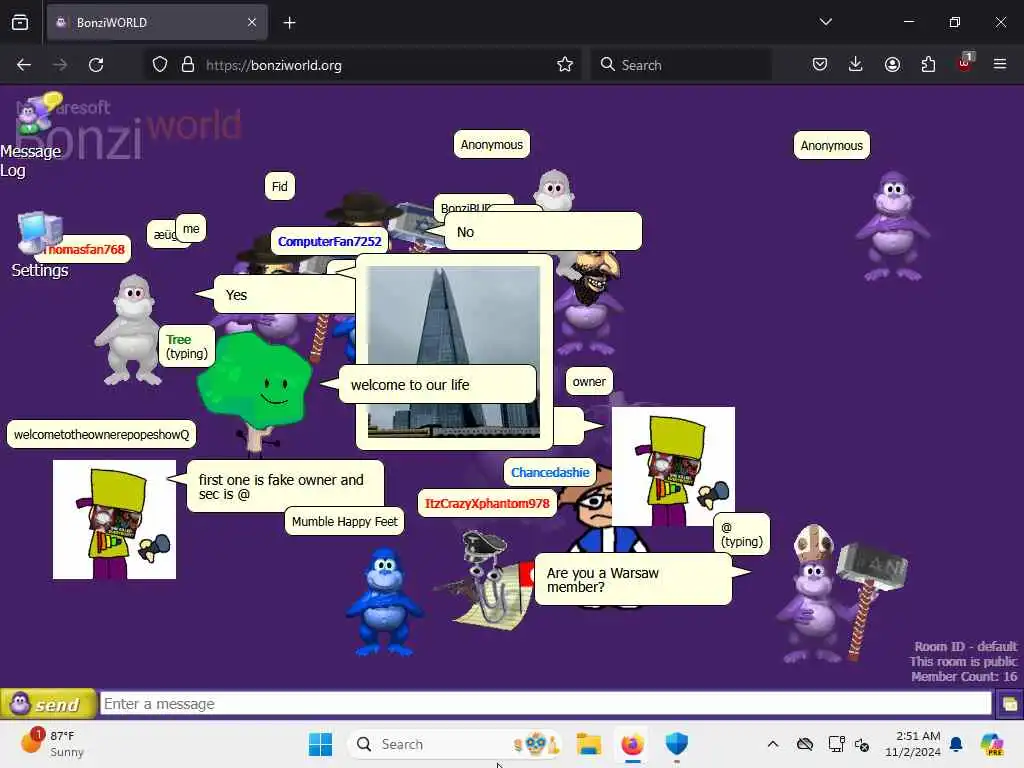Screen dimensions: 1024x768
Task: Click the ItzCrazyXphantom978 name tag
Action: [x=487, y=504]
